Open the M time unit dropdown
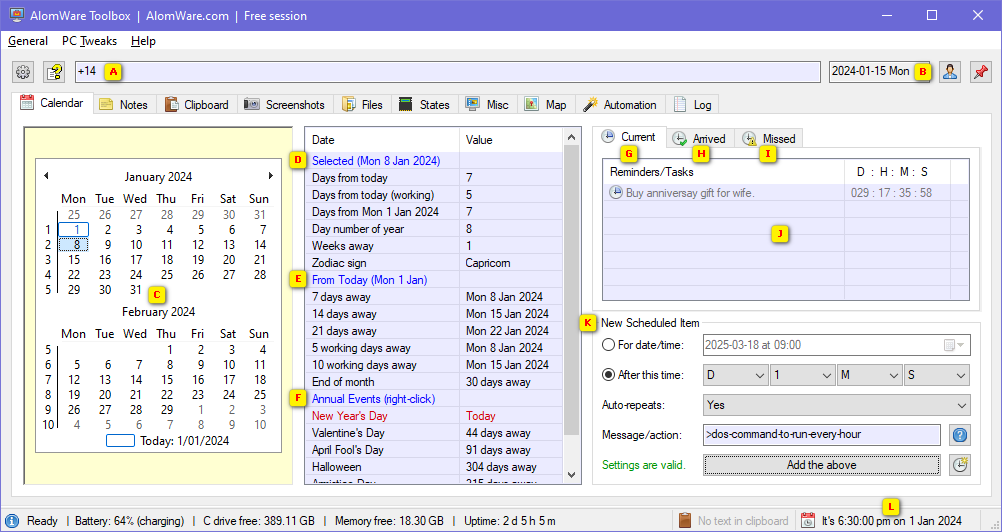Screen dimensions: 1002x532 pos(868,375)
